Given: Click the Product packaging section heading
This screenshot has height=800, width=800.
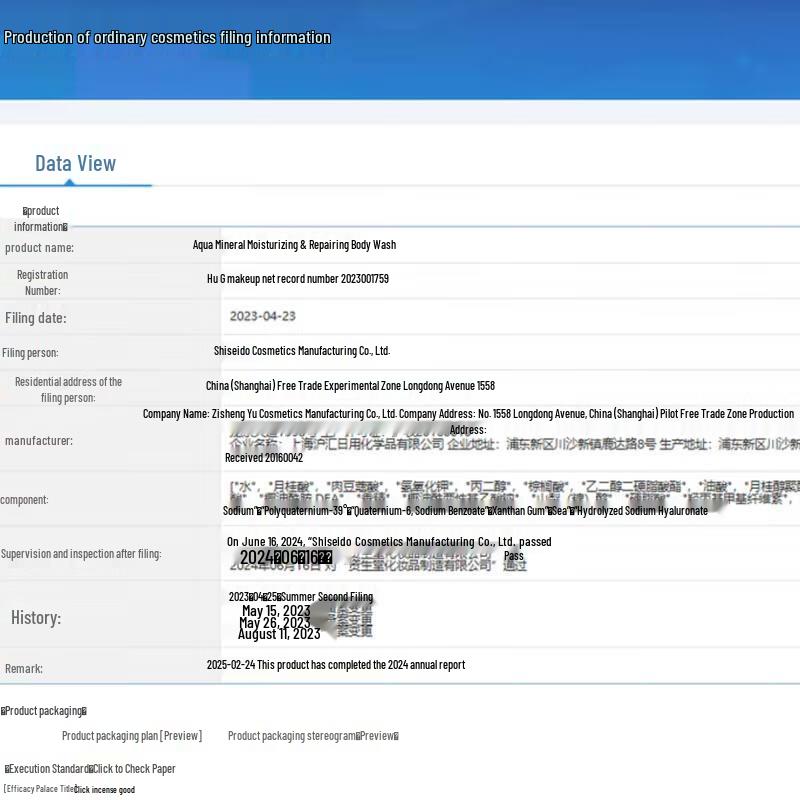Looking at the screenshot, I should click(x=44, y=711).
